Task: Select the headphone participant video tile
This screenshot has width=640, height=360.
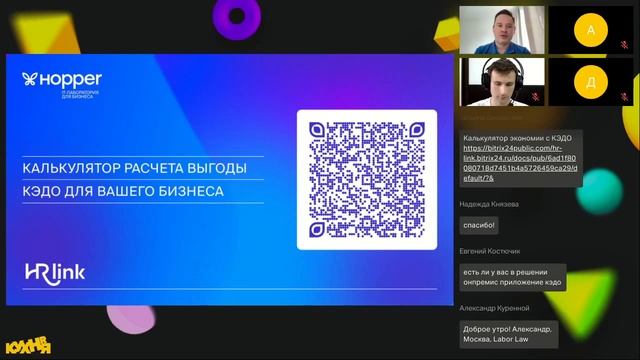Action: [x=502, y=82]
